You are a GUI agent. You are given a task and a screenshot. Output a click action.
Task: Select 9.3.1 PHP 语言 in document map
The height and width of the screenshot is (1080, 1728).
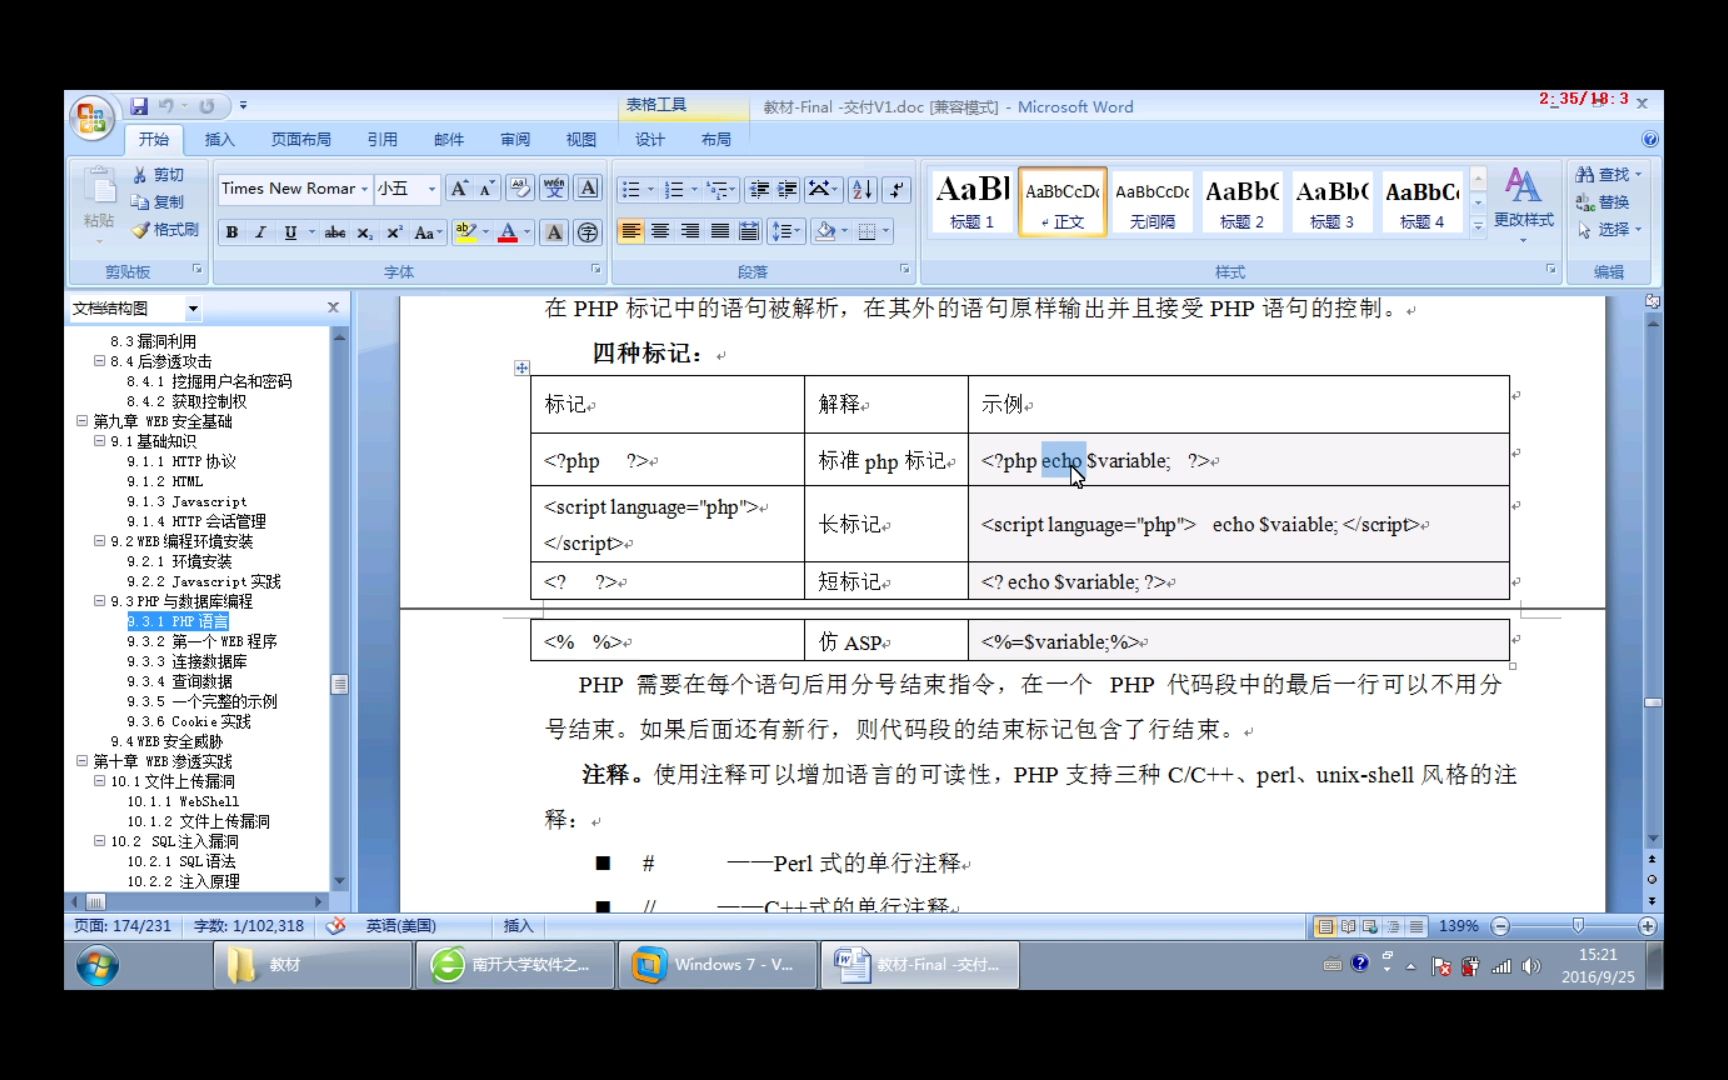click(178, 621)
